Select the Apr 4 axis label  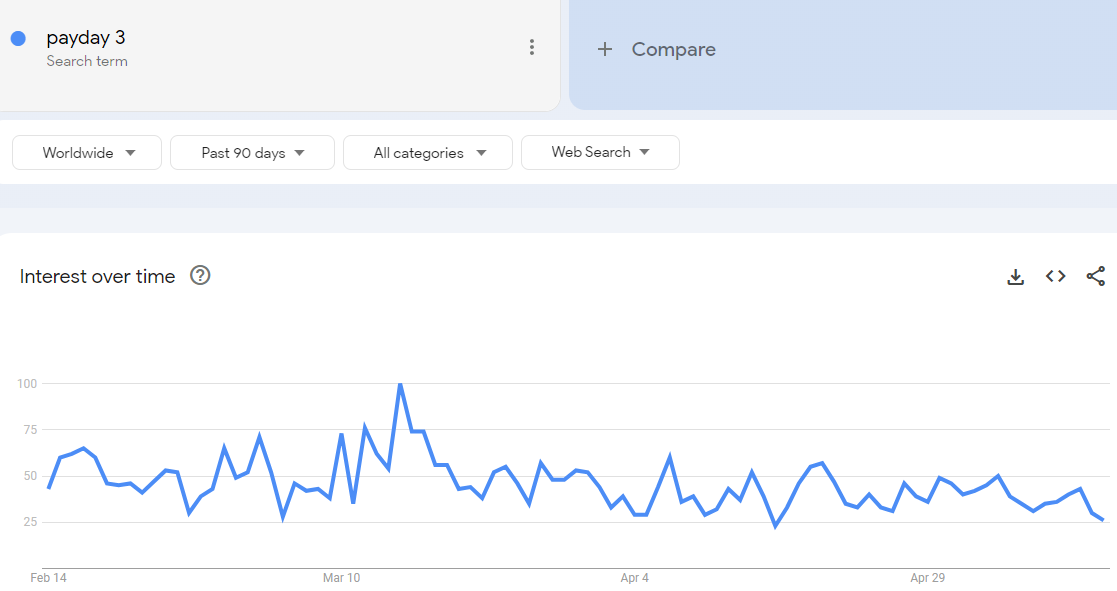(x=634, y=577)
